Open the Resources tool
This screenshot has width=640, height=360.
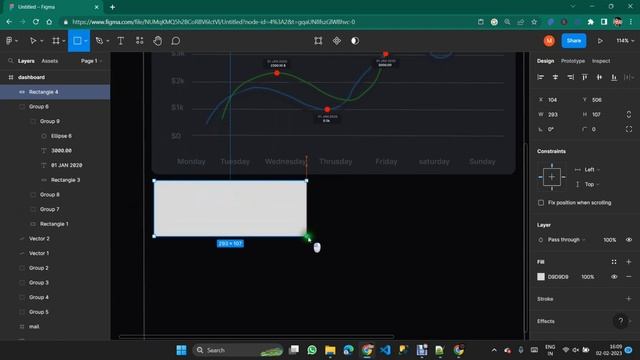(140, 41)
